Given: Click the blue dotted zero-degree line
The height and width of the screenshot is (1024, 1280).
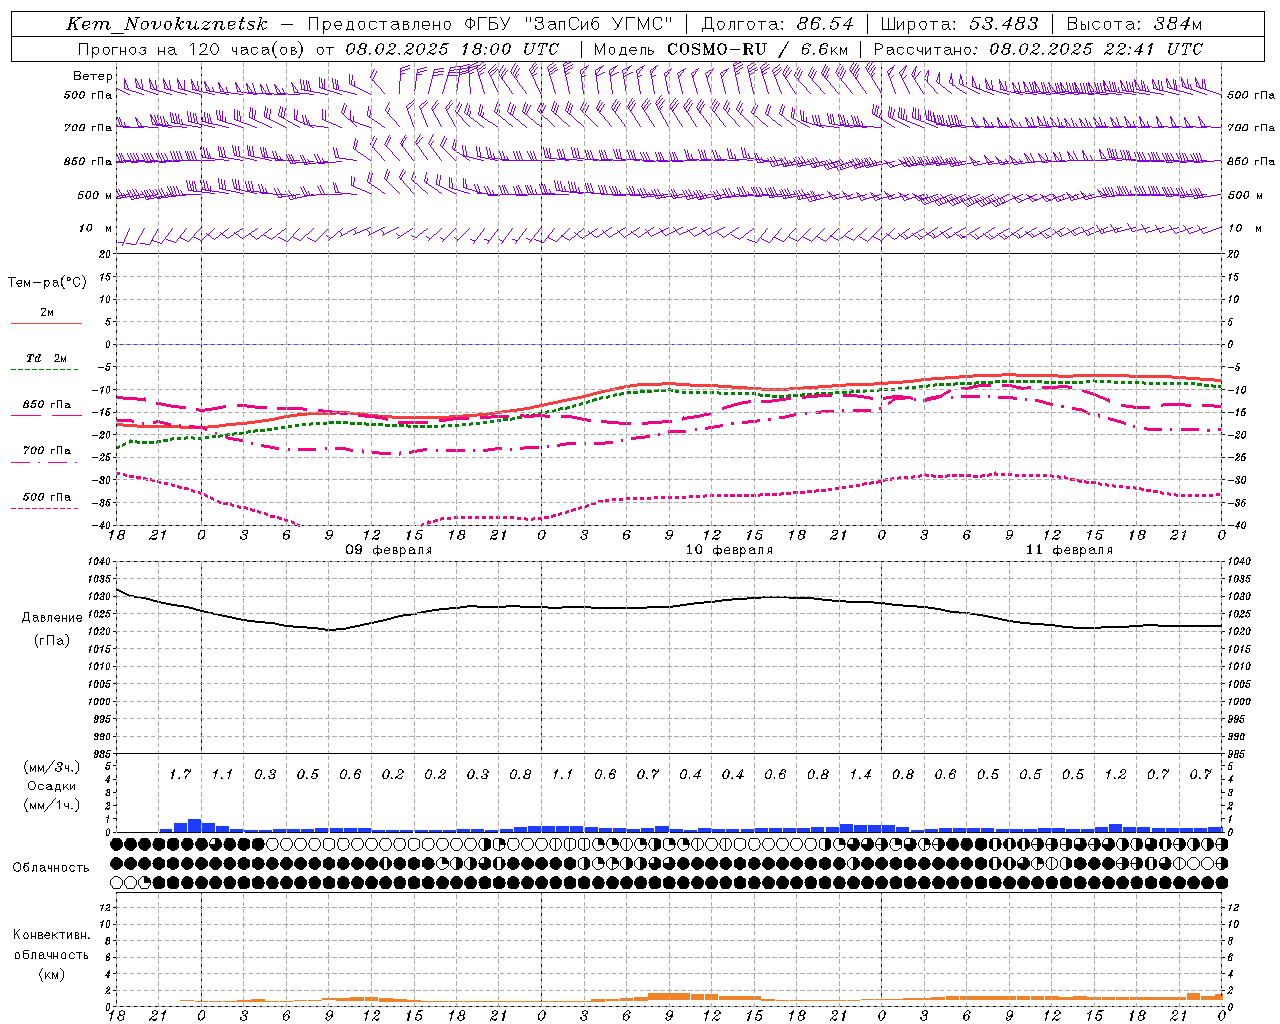Looking at the screenshot, I should (669, 344).
